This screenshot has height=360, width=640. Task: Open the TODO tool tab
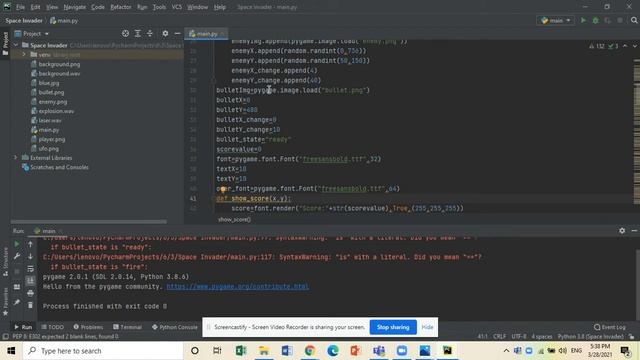(53, 327)
